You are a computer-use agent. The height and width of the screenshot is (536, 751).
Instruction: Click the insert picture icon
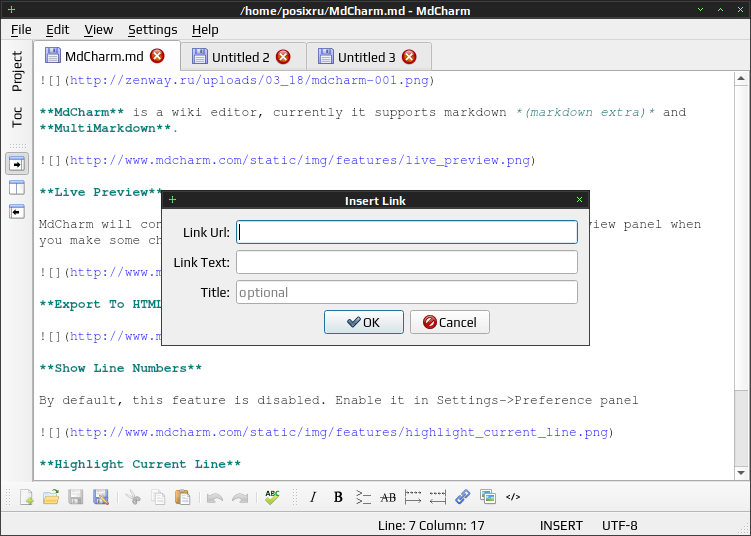pyautogui.click(x=488, y=497)
